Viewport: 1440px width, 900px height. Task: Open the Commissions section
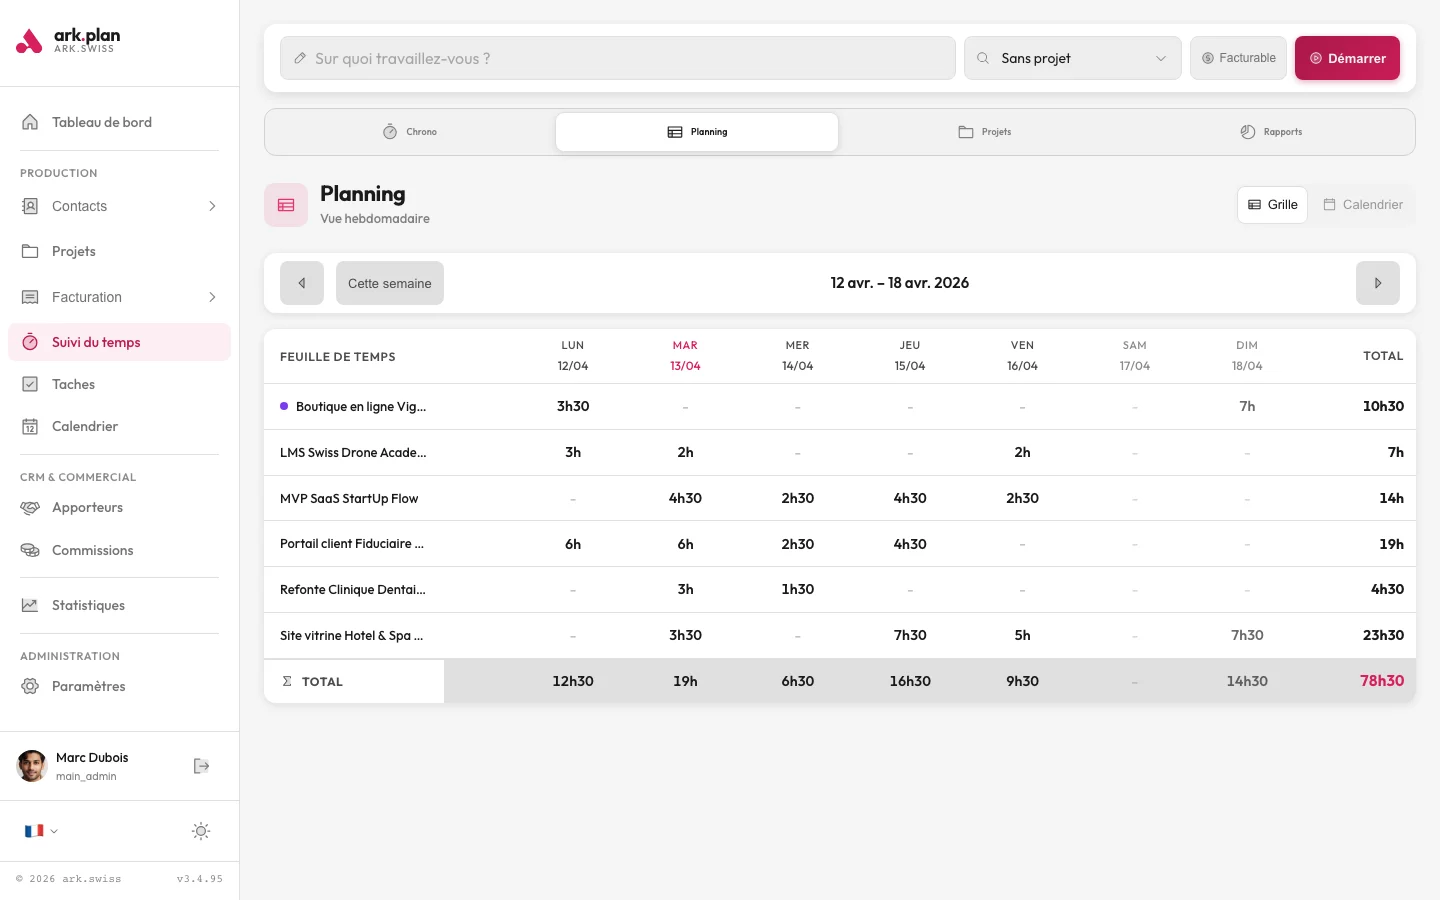tap(92, 550)
